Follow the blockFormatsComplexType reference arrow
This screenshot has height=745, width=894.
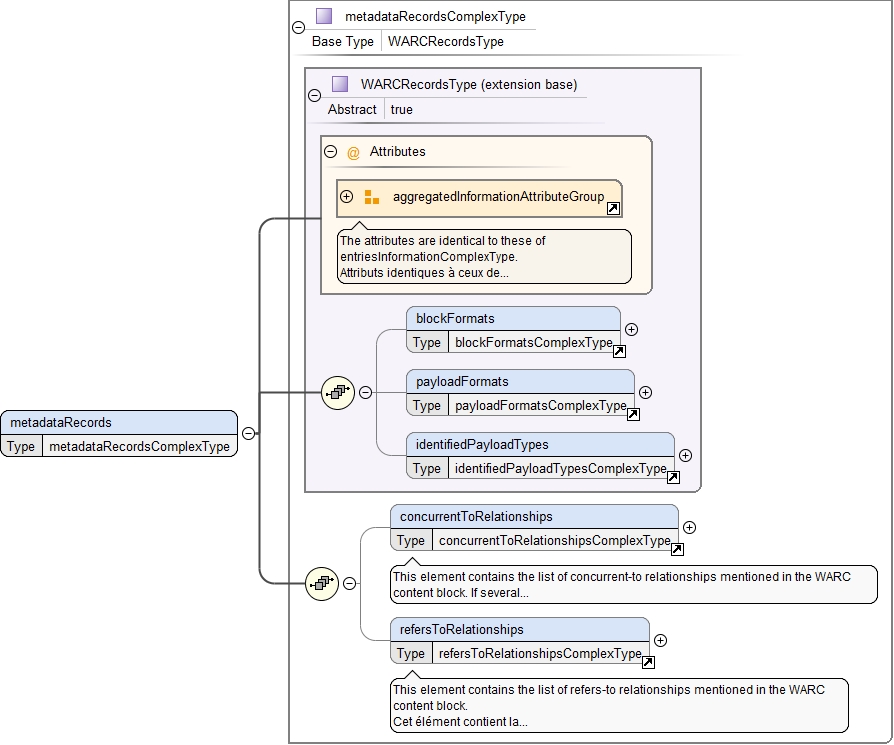click(x=619, y=351)
